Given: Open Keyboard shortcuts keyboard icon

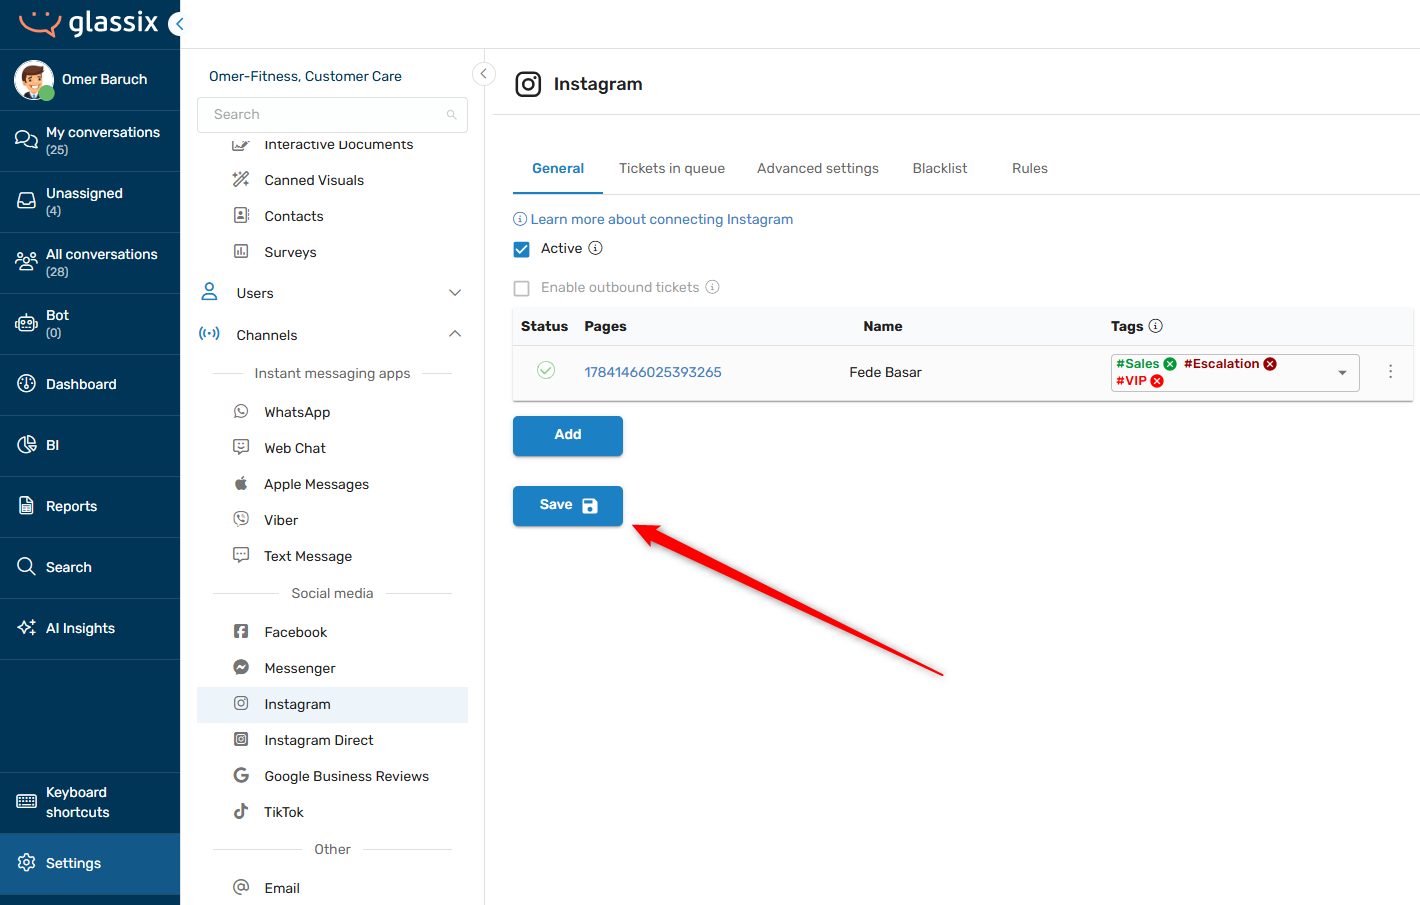Looking at the screenshot, I should pos(26,802).
